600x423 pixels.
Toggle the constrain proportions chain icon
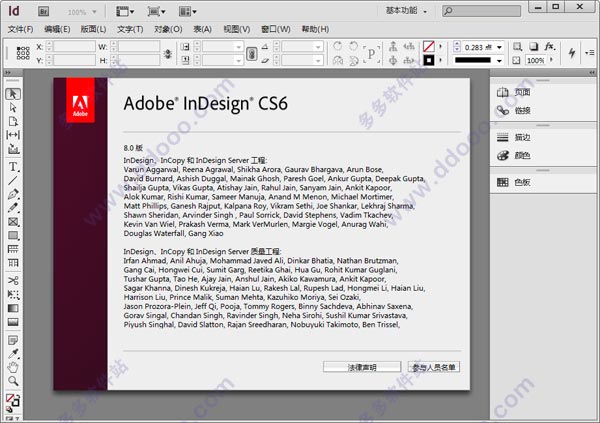pyautogui.click(x=251, y=54)
